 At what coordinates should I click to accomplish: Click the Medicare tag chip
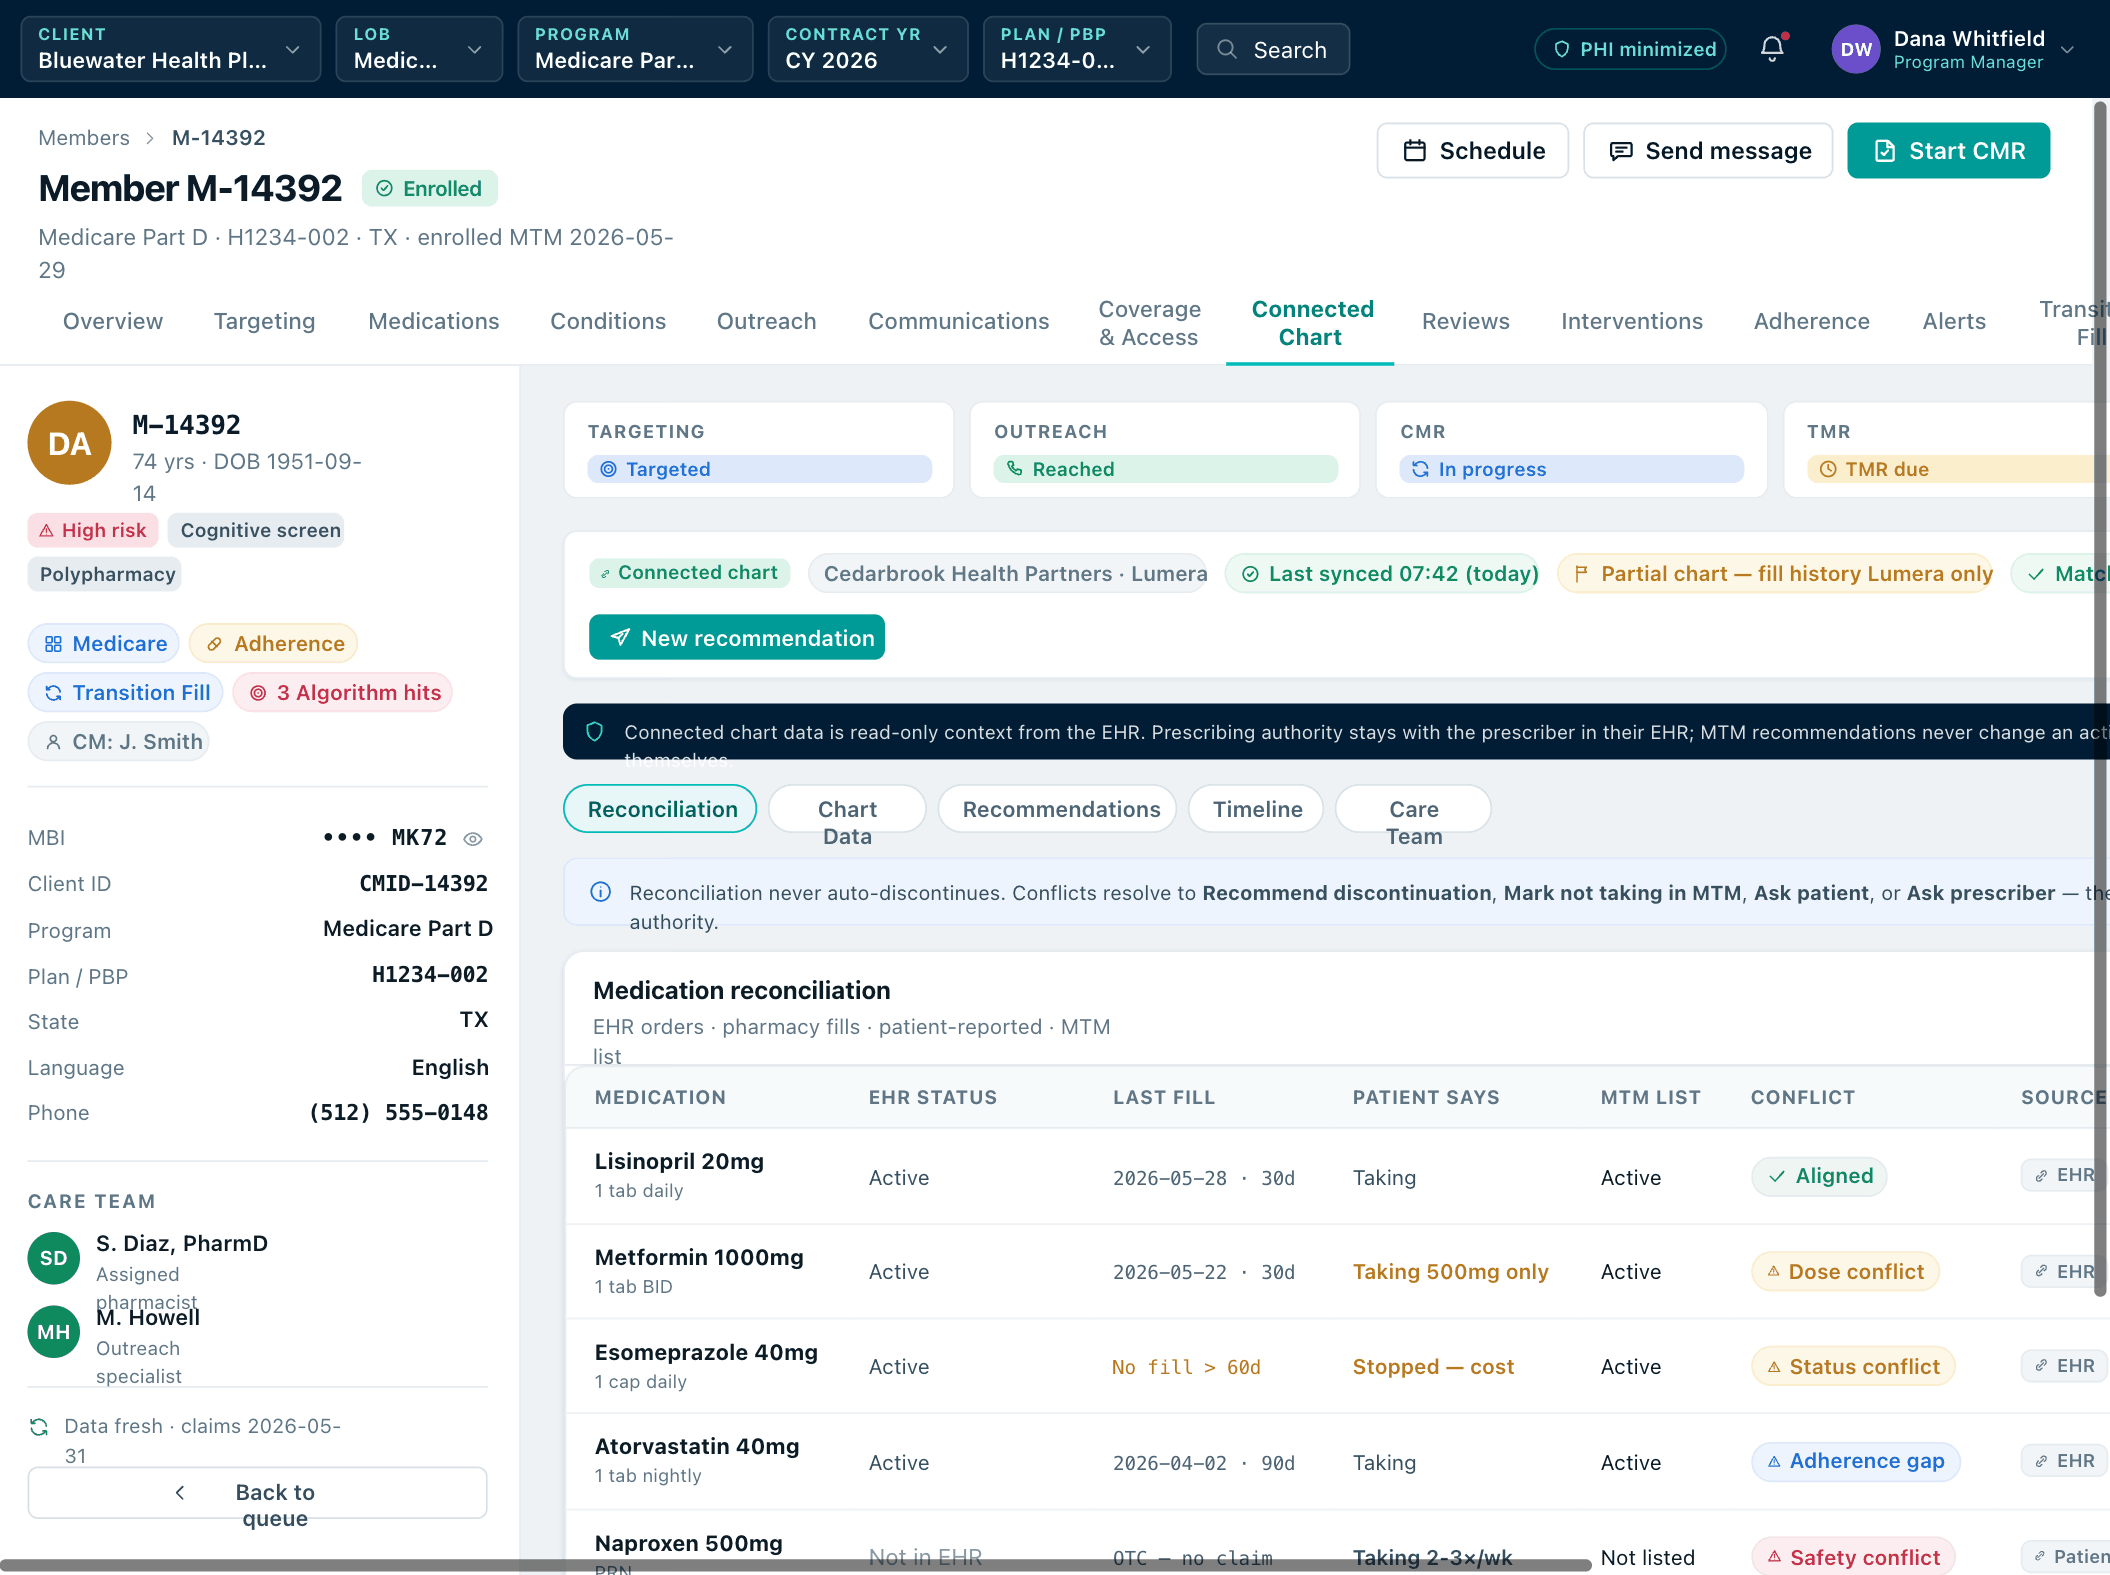(104, 644)
